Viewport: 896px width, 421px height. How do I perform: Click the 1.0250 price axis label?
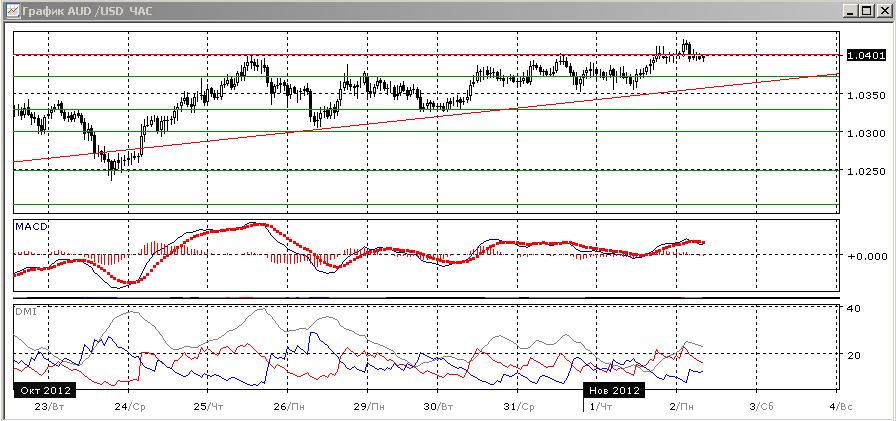865,171
